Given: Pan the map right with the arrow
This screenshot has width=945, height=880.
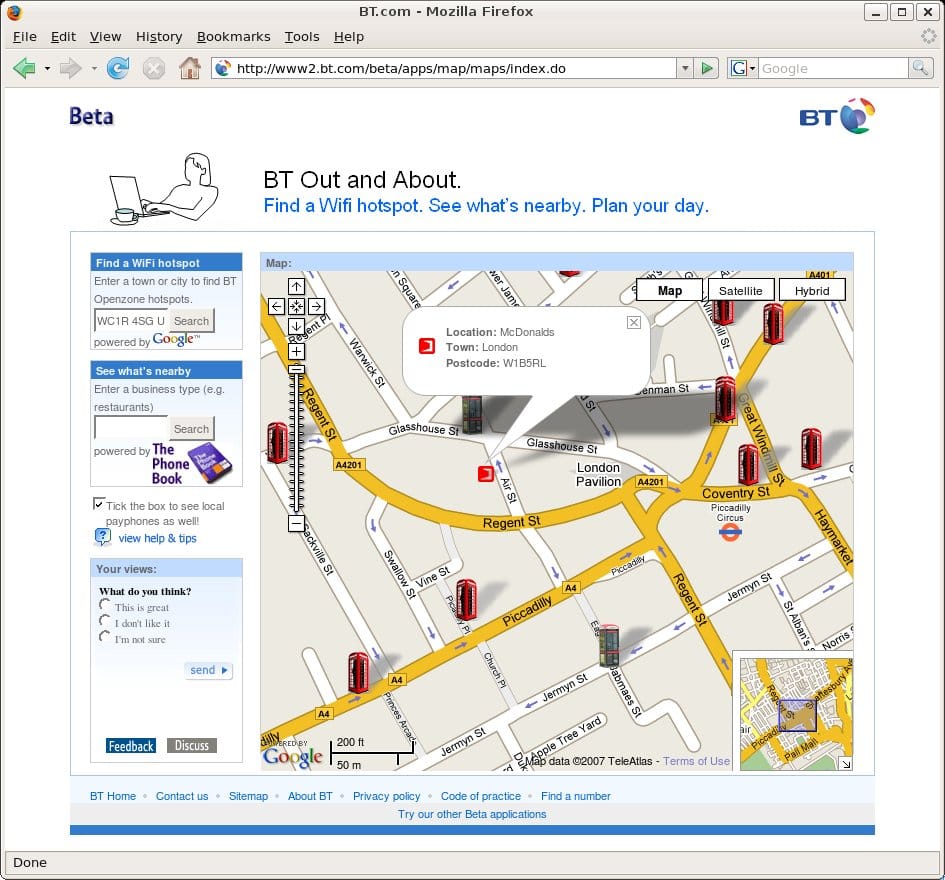Looking at the screenshot, I should click(316, 306).
